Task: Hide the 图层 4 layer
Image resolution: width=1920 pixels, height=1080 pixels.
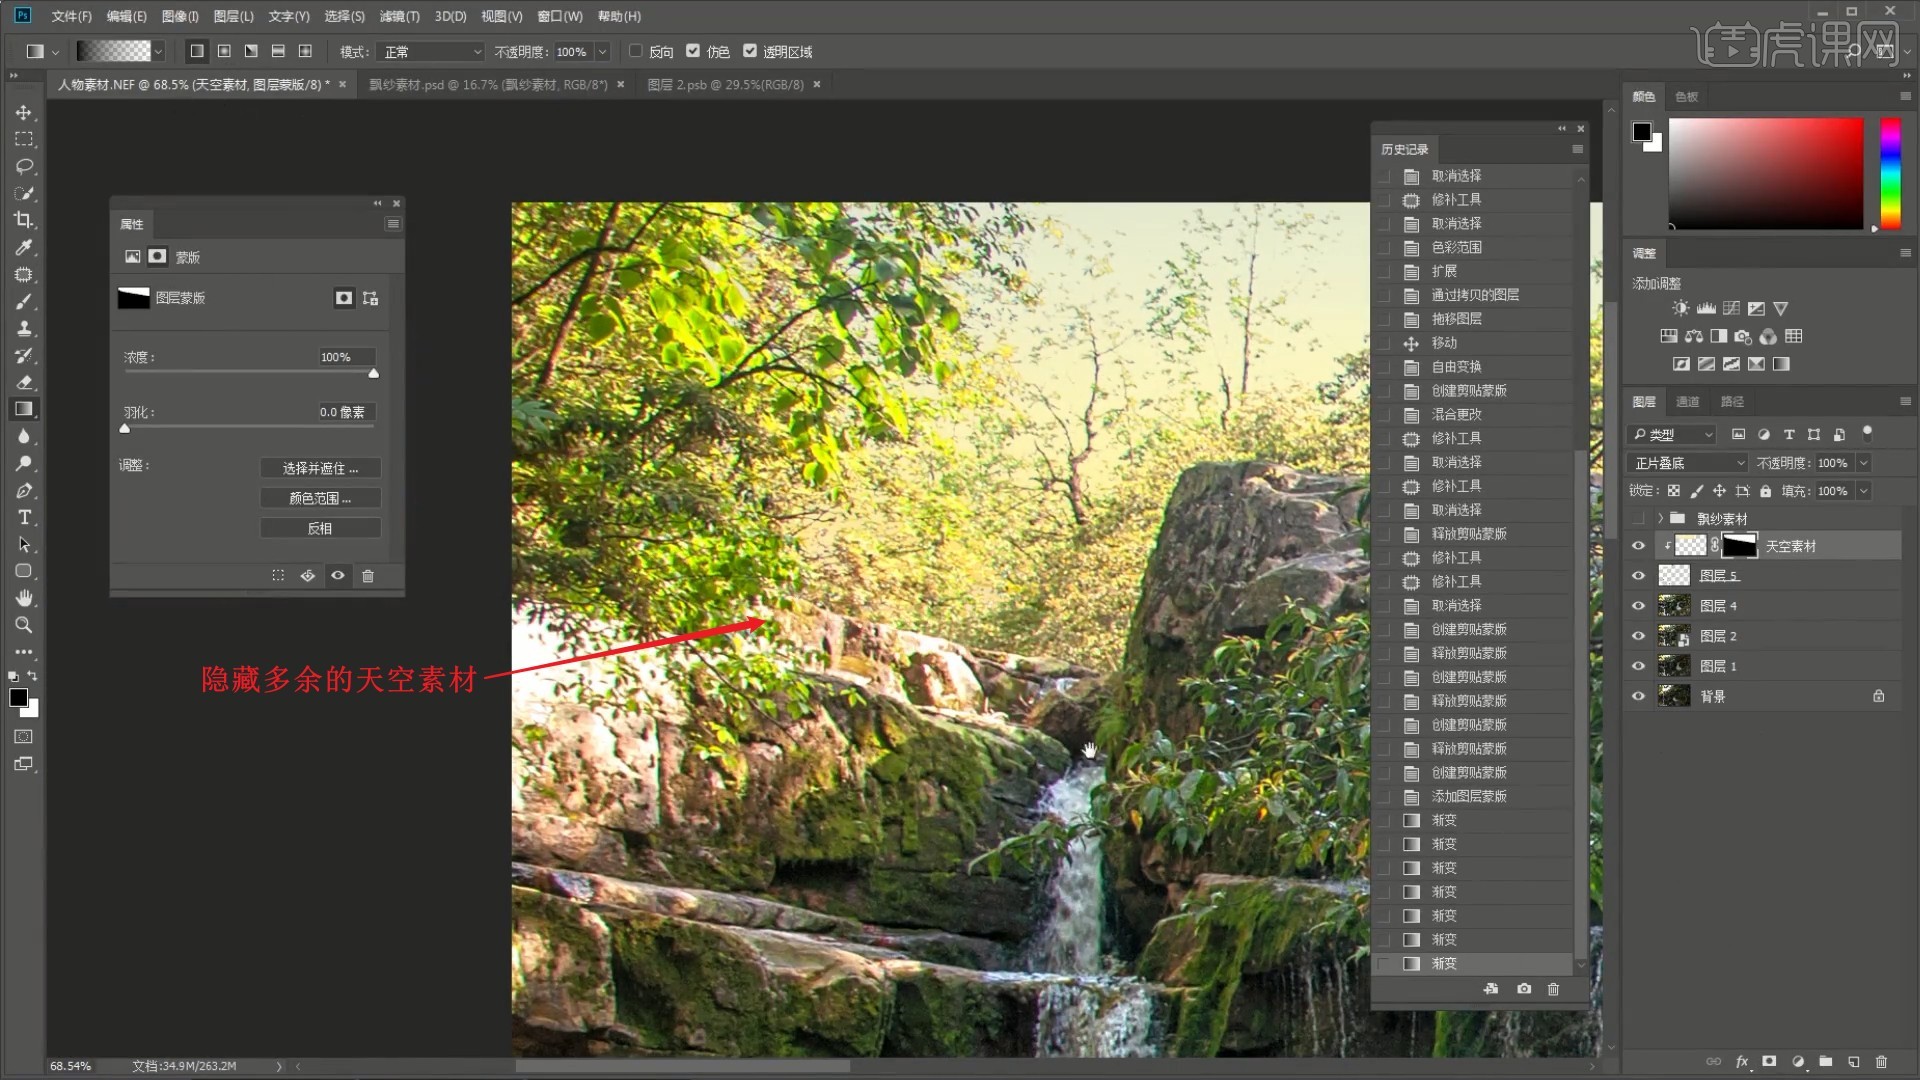Action: [x=1638, y=606]
